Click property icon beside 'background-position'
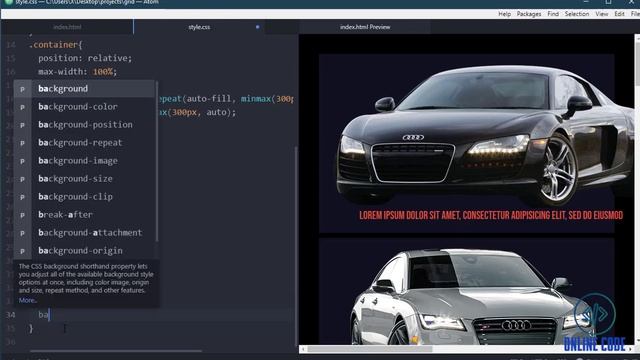The image size is (640, 360). pos(22,125)
